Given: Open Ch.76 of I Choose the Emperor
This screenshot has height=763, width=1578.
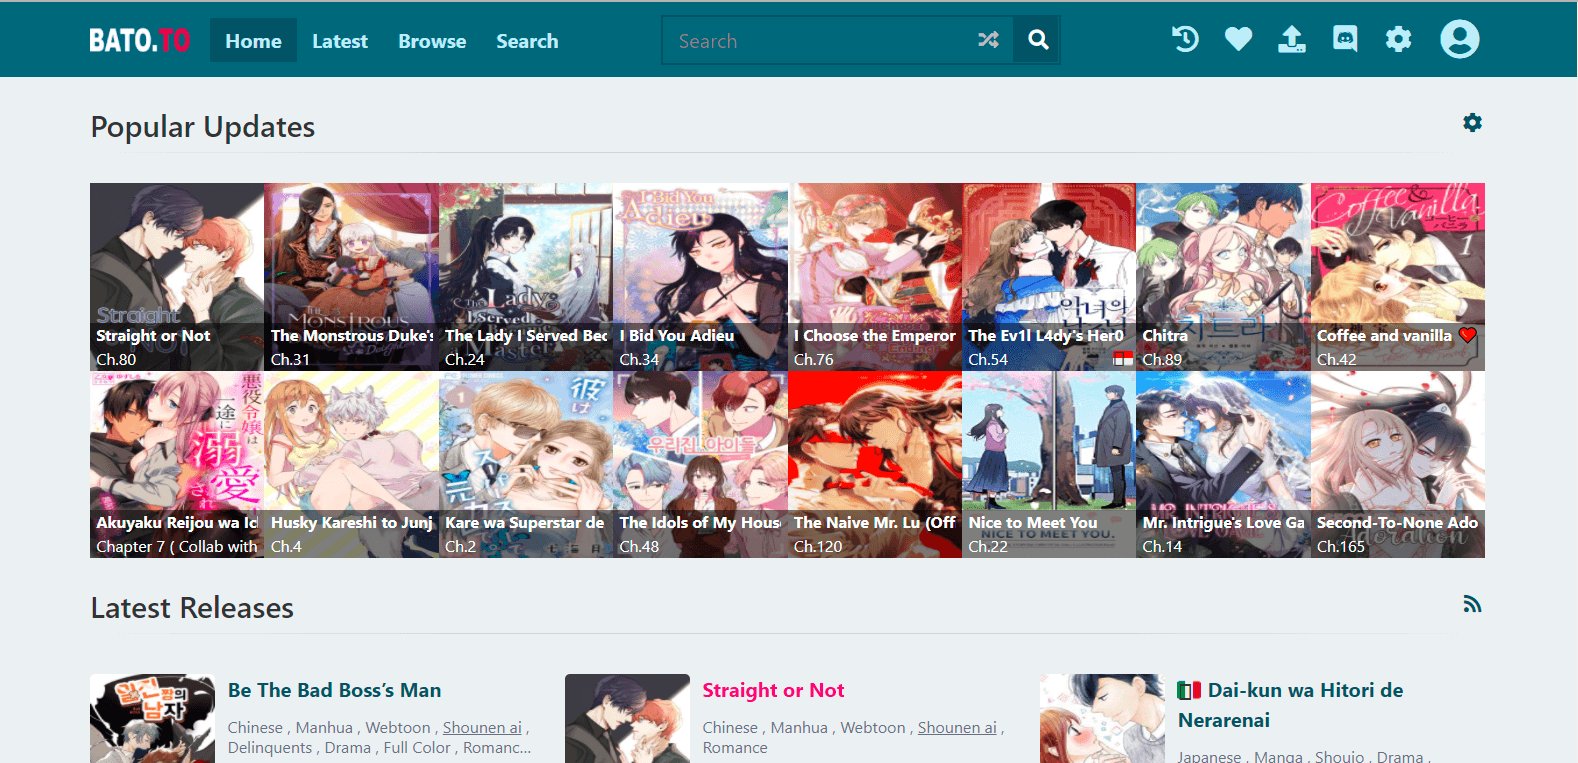Looking at the screenshot, I should 813,359.
